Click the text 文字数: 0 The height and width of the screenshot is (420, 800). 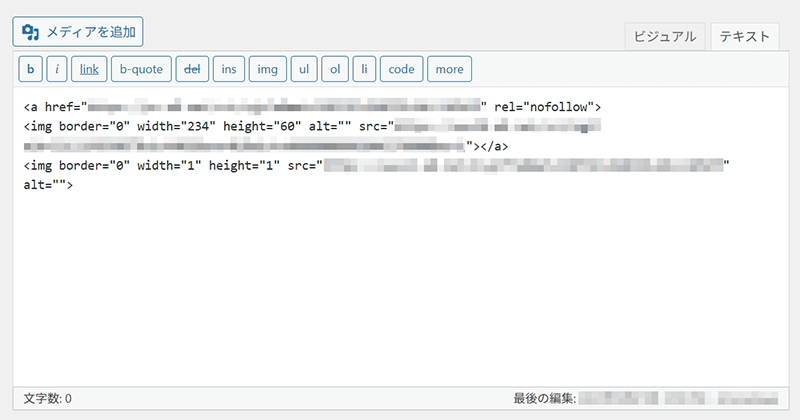47,399
